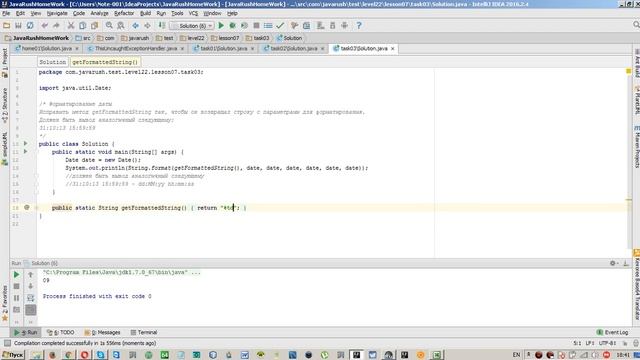Viewport: 640px width, 360px height.
Task: Open Run panel settings gear
Action: (x=613, y=263)
